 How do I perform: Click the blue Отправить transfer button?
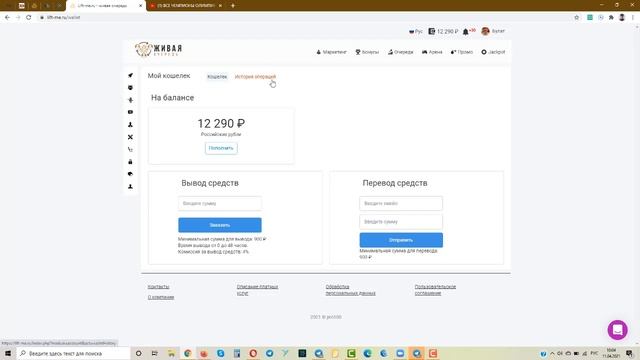click(x=401, y=240)
